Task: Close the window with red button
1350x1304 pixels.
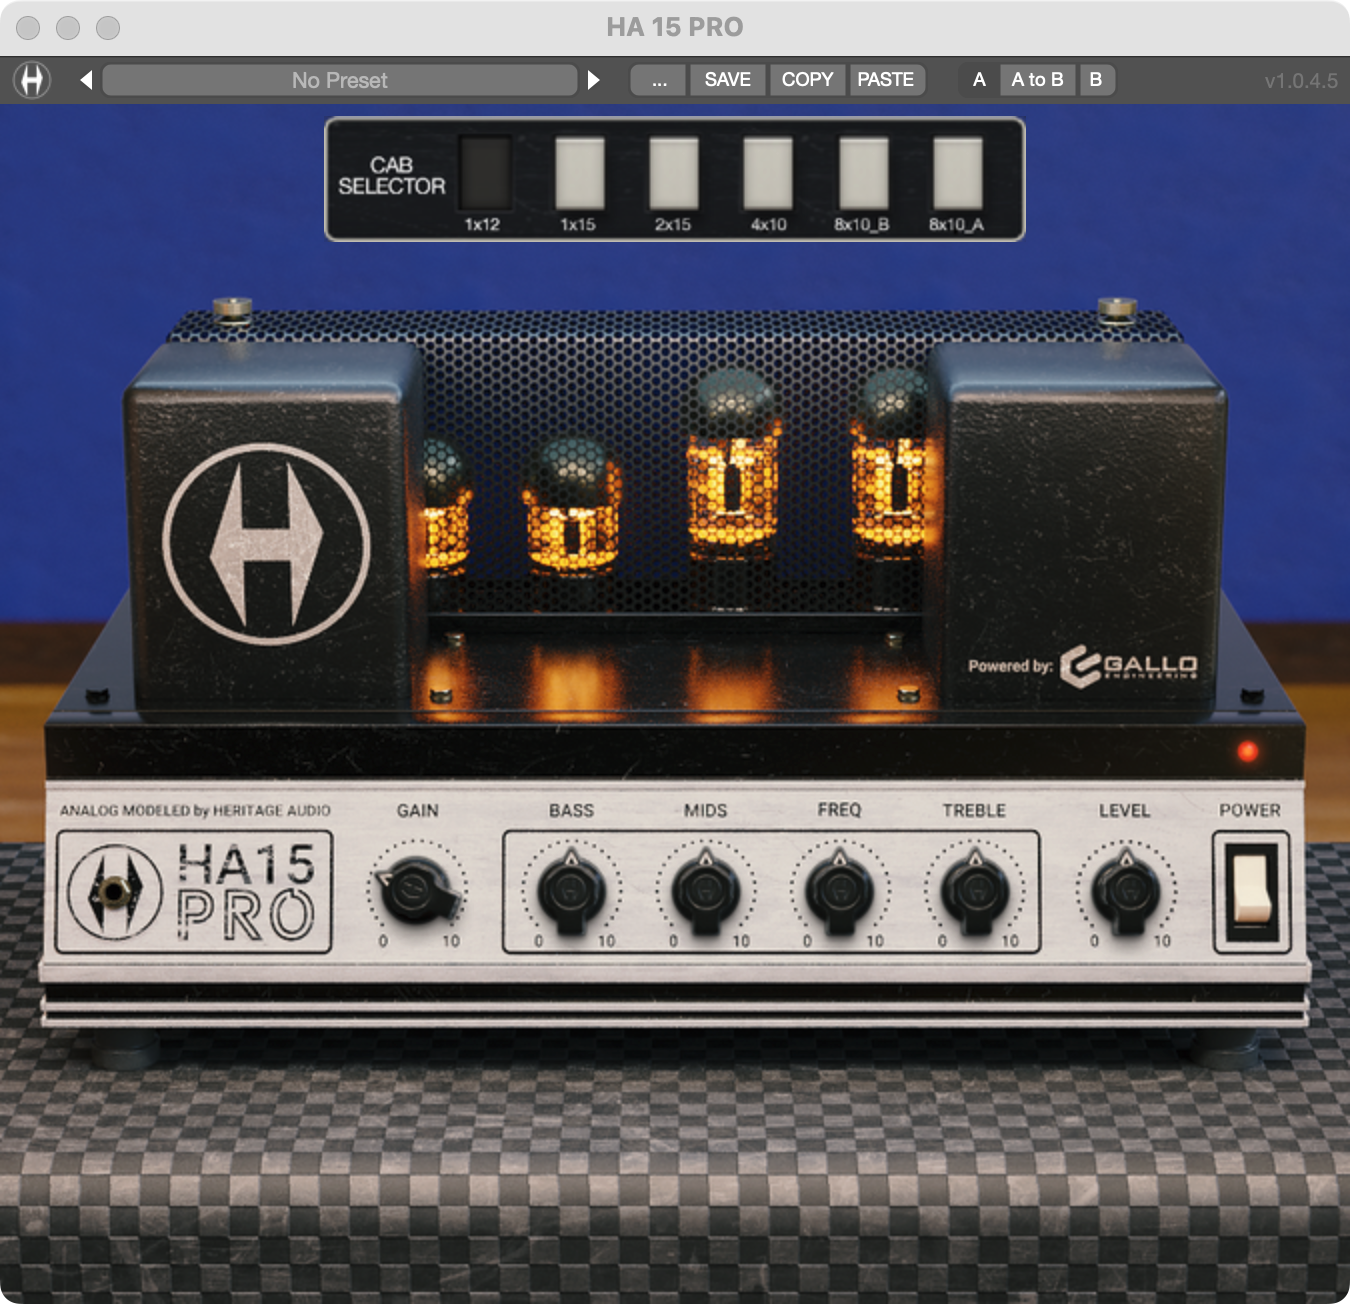Action: (28, 28)
